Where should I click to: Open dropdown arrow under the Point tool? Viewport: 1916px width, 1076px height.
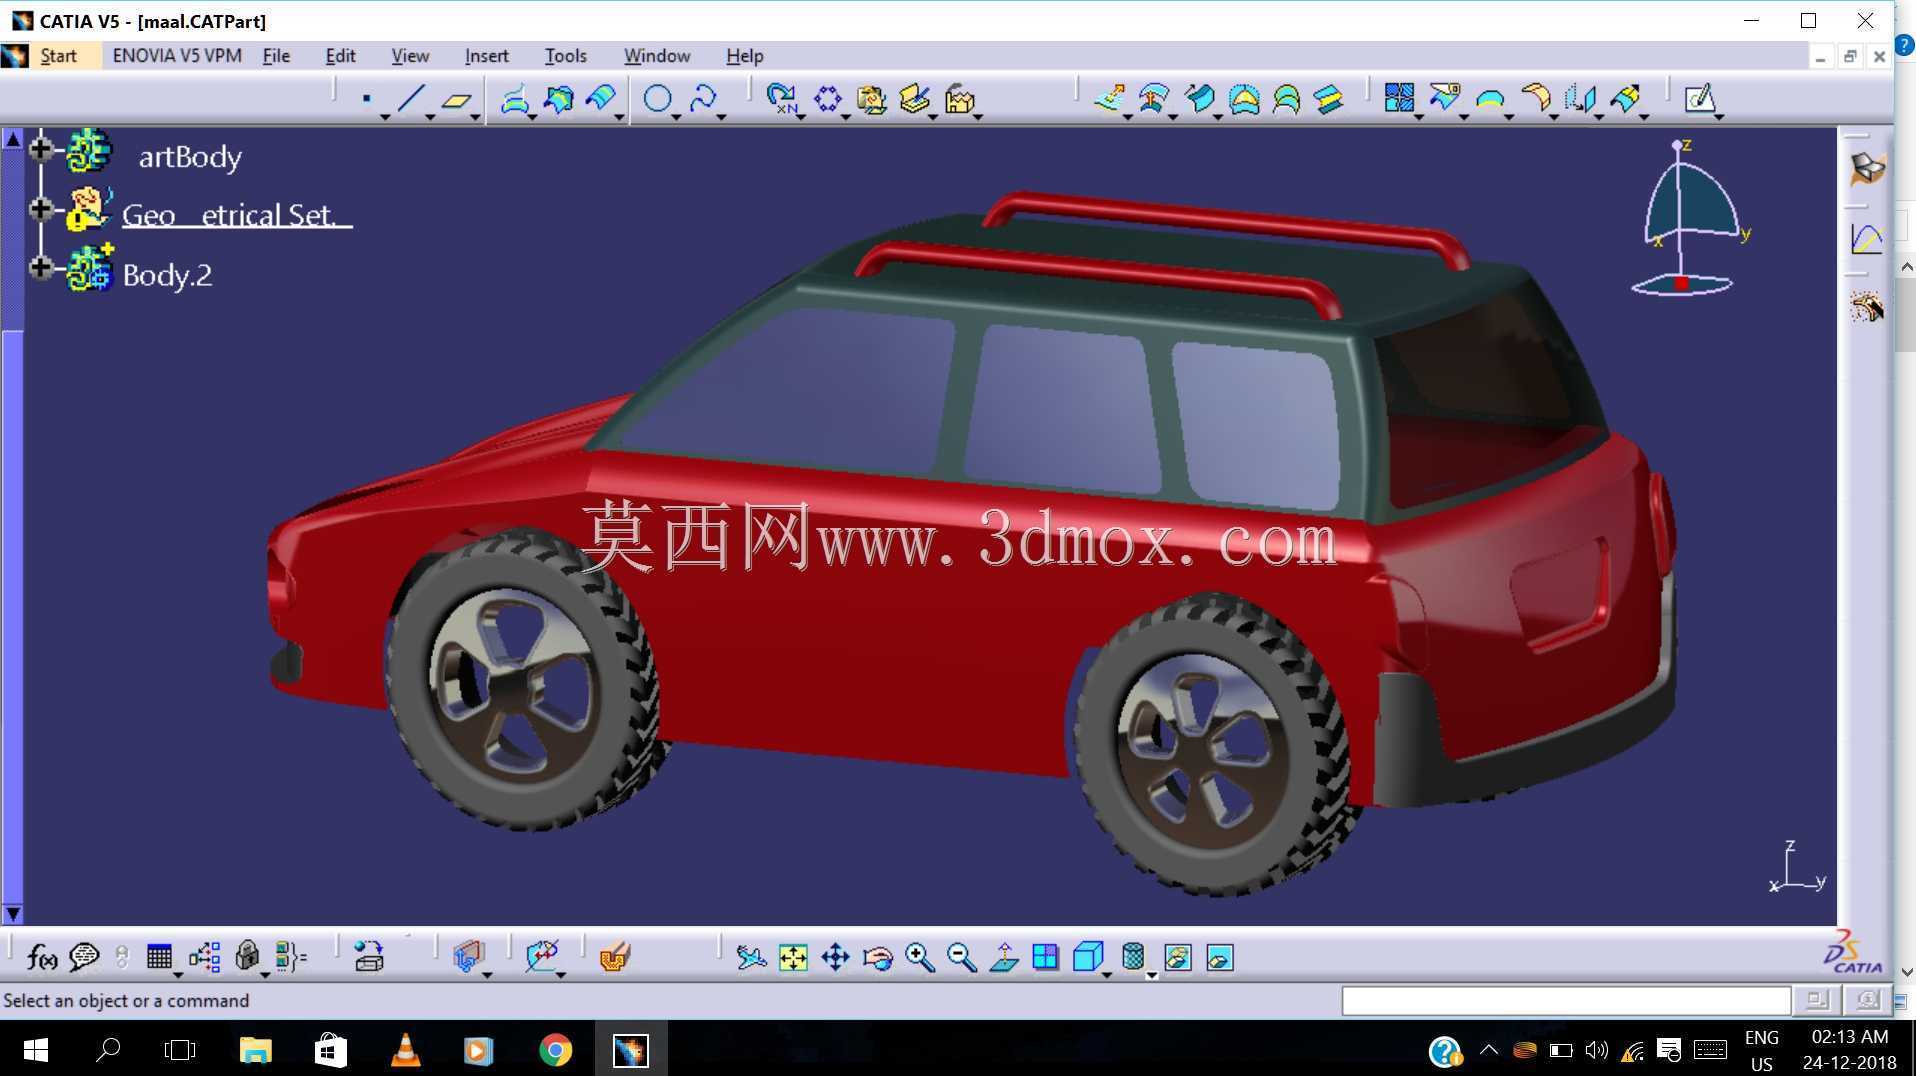coord(385,118)
